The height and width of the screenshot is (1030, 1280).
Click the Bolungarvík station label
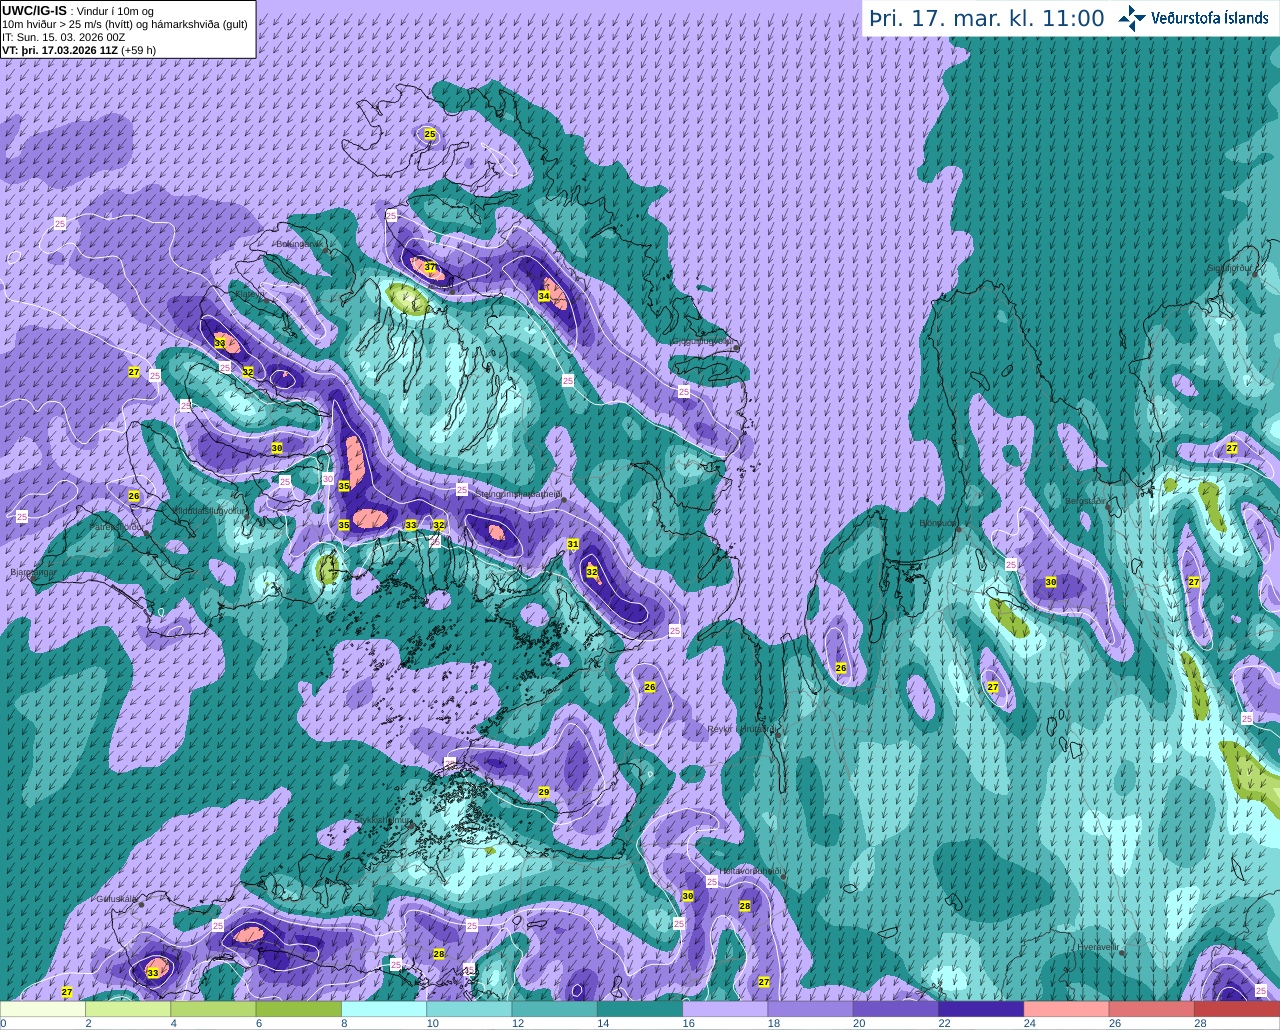click(299, 243)
